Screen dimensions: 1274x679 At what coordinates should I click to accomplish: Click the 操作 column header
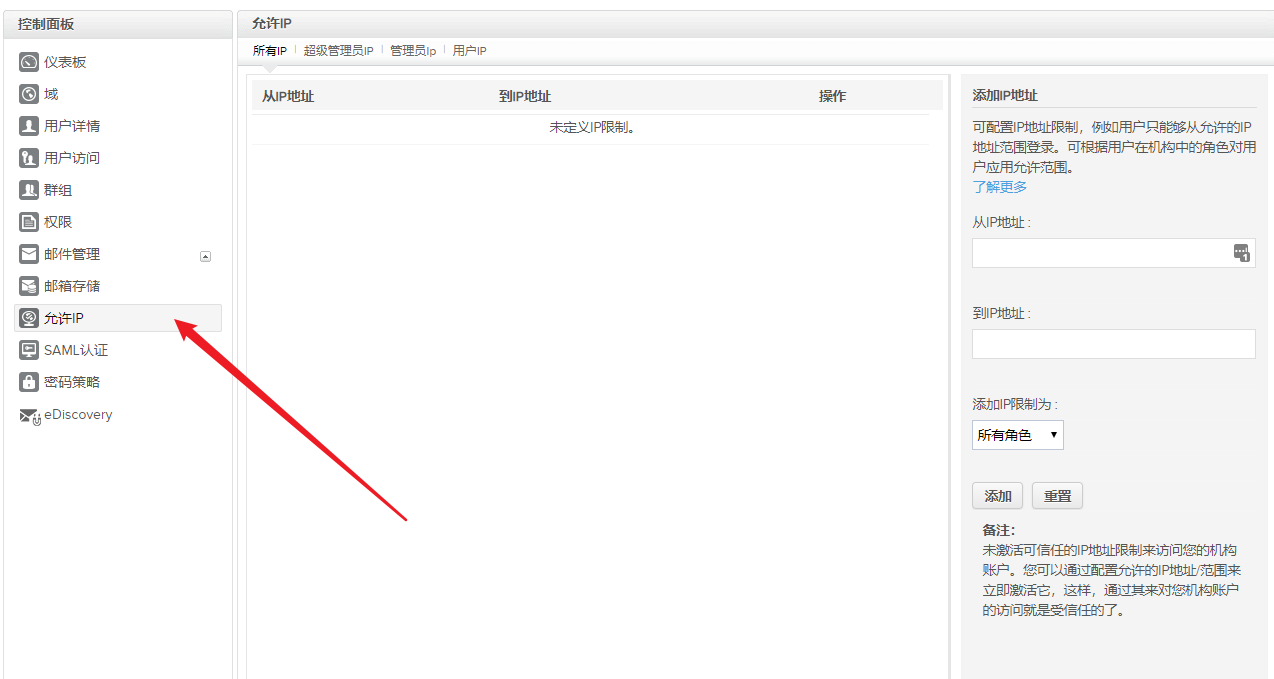pyautogui.click(x=832, y=96)
